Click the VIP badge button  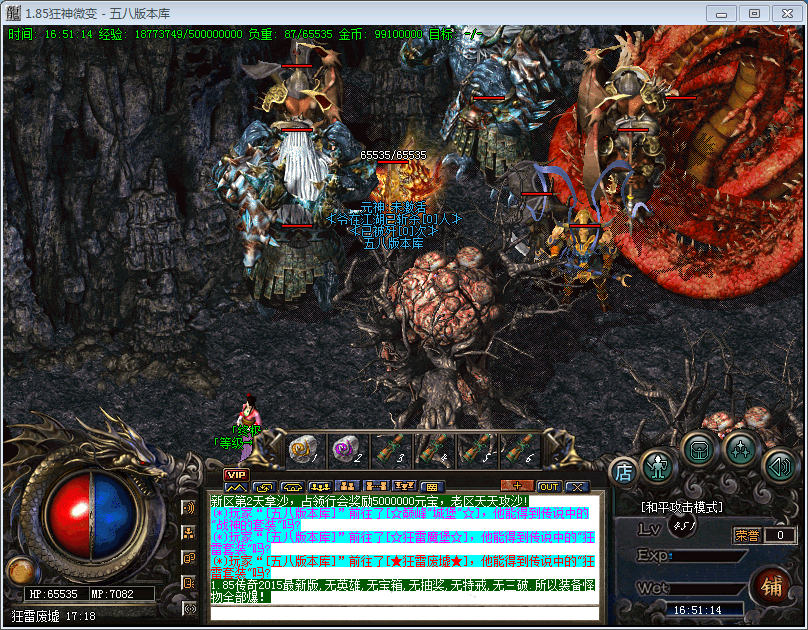(x=236, y=474)
